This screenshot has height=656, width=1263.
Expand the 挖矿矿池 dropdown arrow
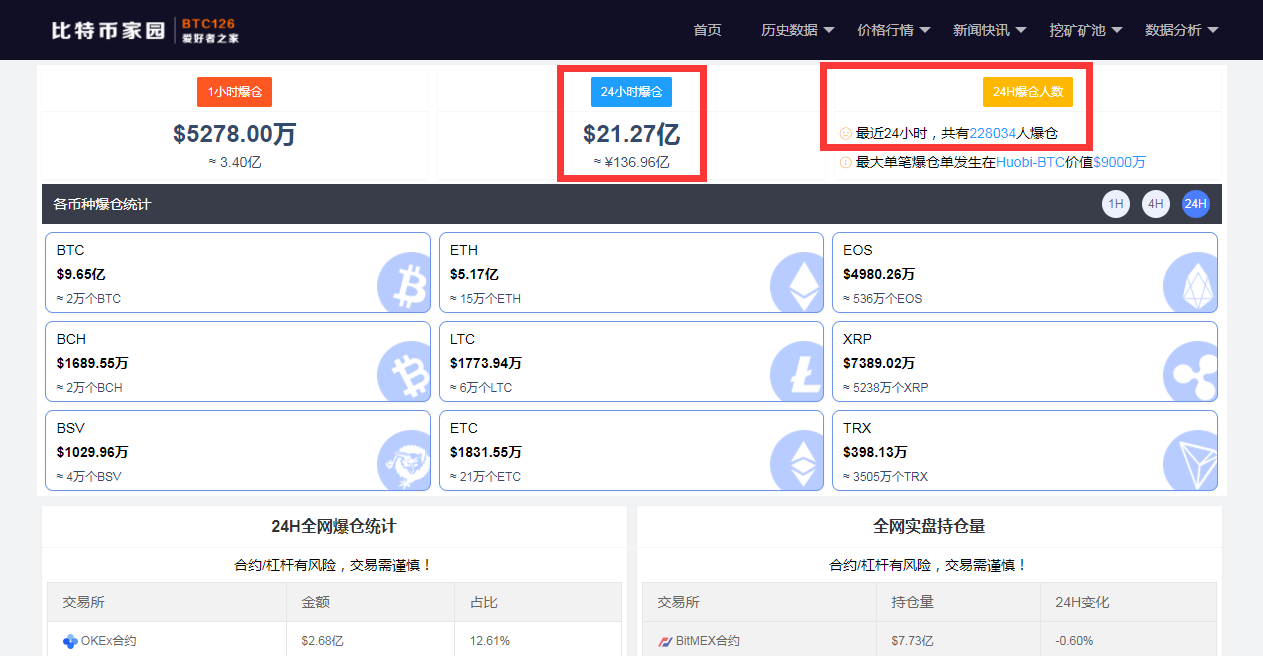pyautogui.click(x=1117, y=30)
